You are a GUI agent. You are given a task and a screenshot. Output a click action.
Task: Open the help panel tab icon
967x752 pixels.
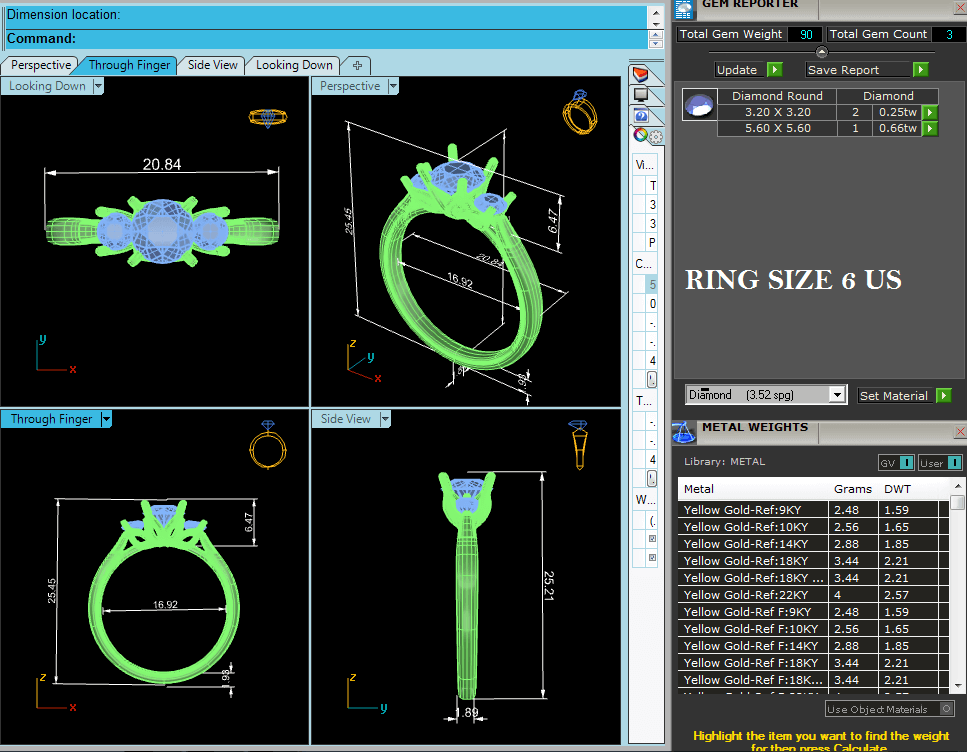642,116
